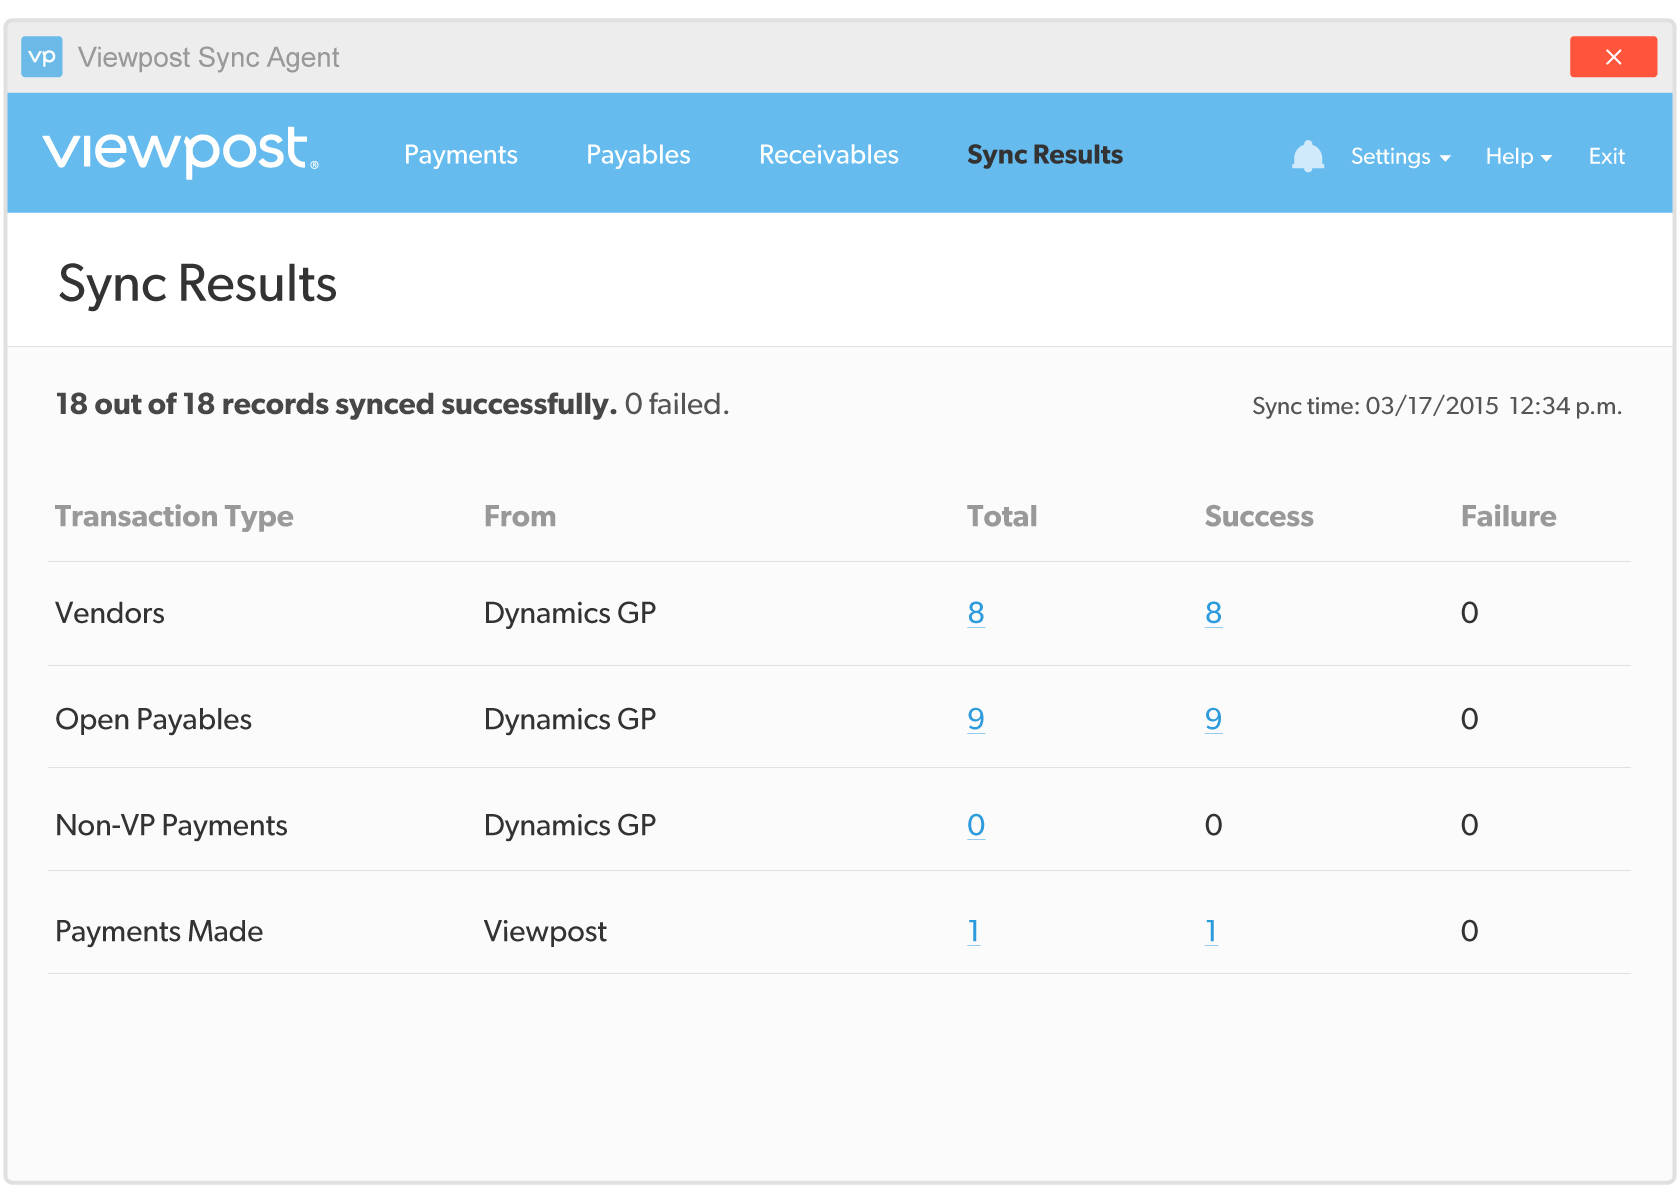This screenshot has width=1680, height=1203.
Task: Open the Help dropdown menu
Action: tap(1517, 157)
